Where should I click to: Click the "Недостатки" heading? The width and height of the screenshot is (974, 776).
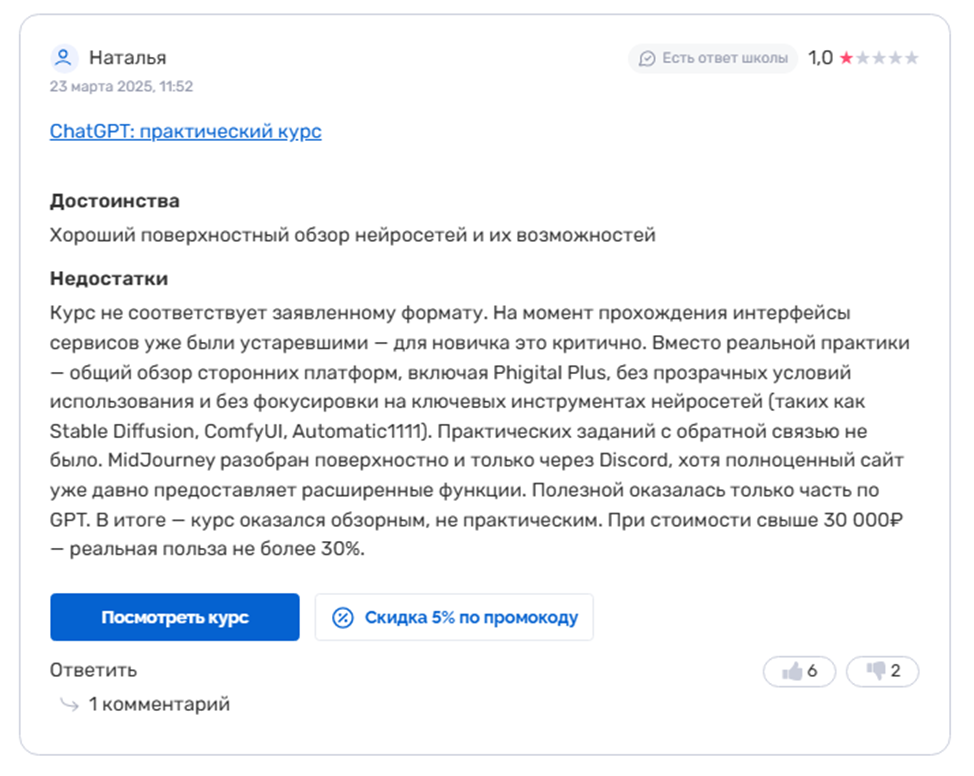[x=108, y=279]
